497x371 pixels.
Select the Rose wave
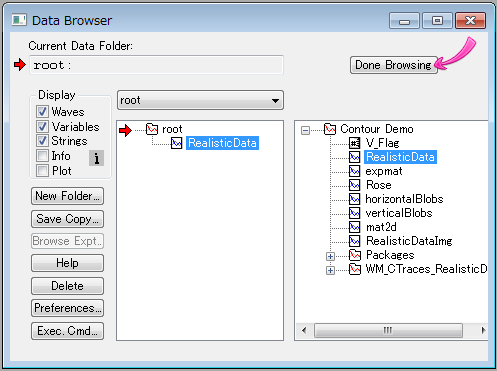pyautogui.click(x=379, y=185)
